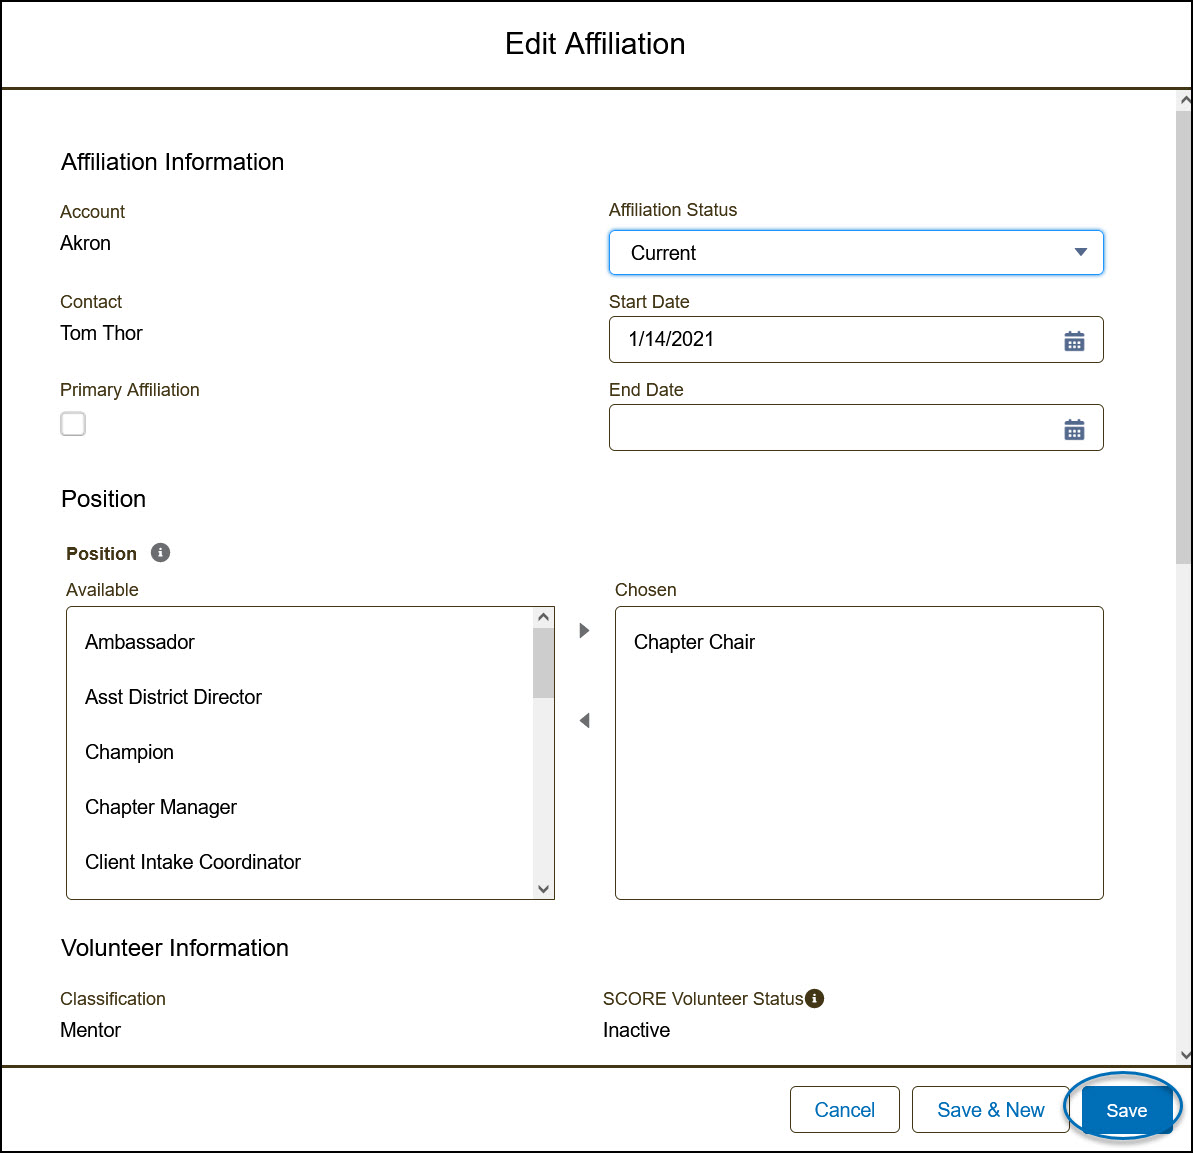This screenshot has width=1193, height=1153.
Task: Select Asst District Director option
Action: pyautogui.click(x=173, y=697)
